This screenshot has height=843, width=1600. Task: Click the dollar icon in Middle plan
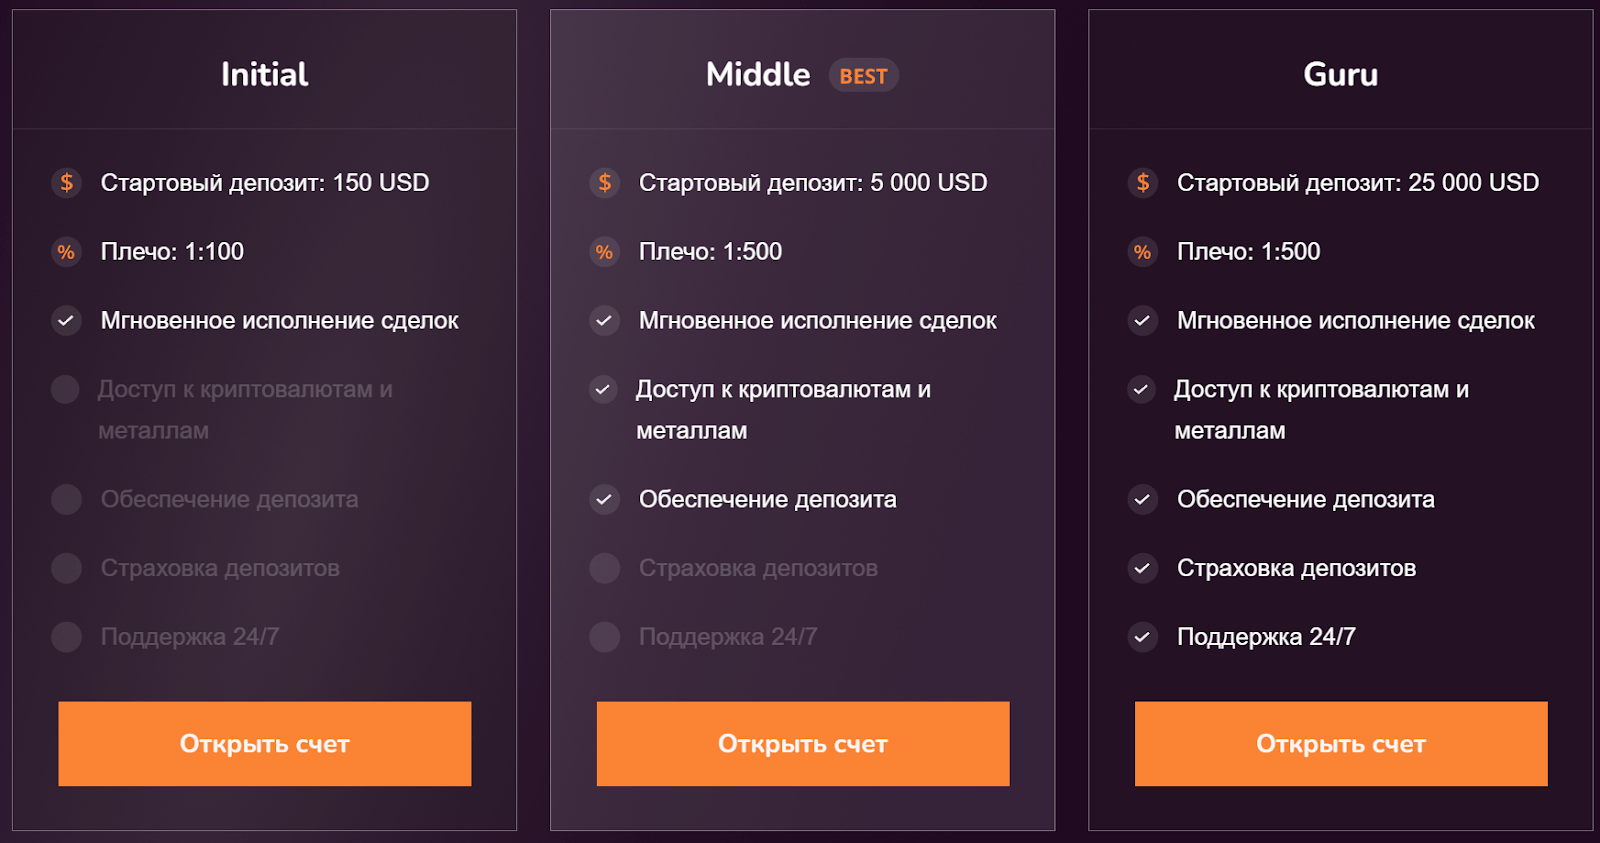pos(605,183)
